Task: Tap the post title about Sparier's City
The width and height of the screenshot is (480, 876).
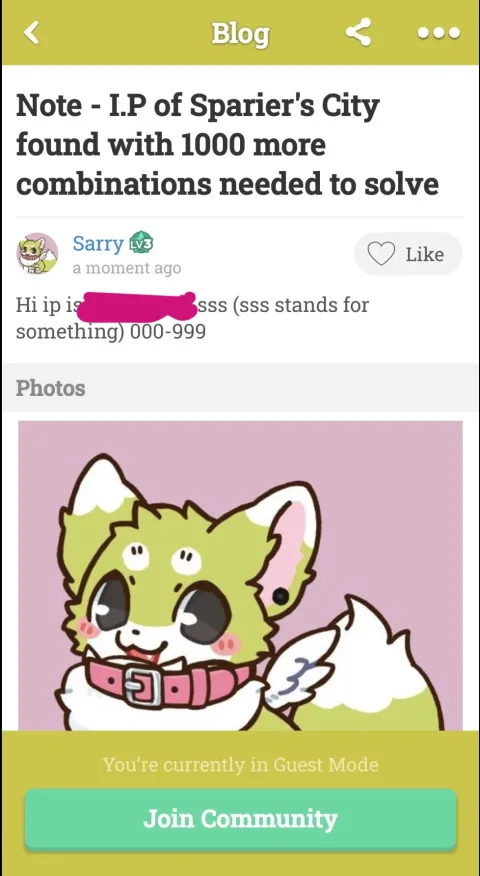Action: click(x=227, y=145)
